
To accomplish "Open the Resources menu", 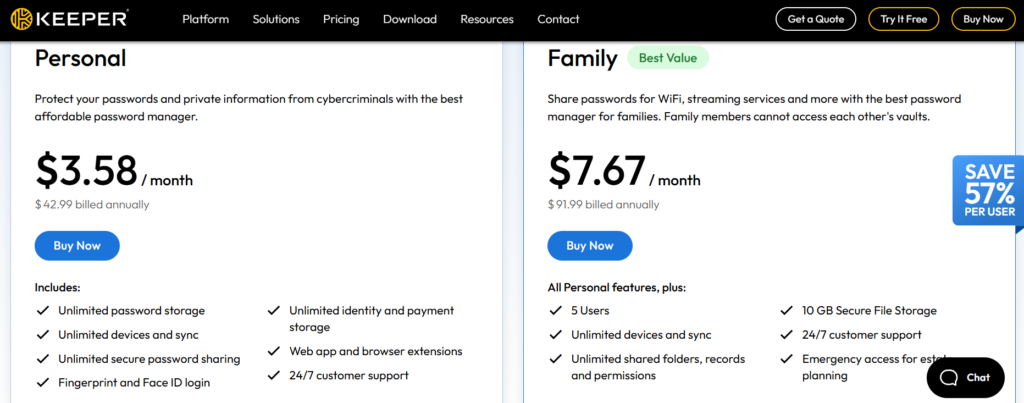I will pyautogui.click(x=487, y=19).
